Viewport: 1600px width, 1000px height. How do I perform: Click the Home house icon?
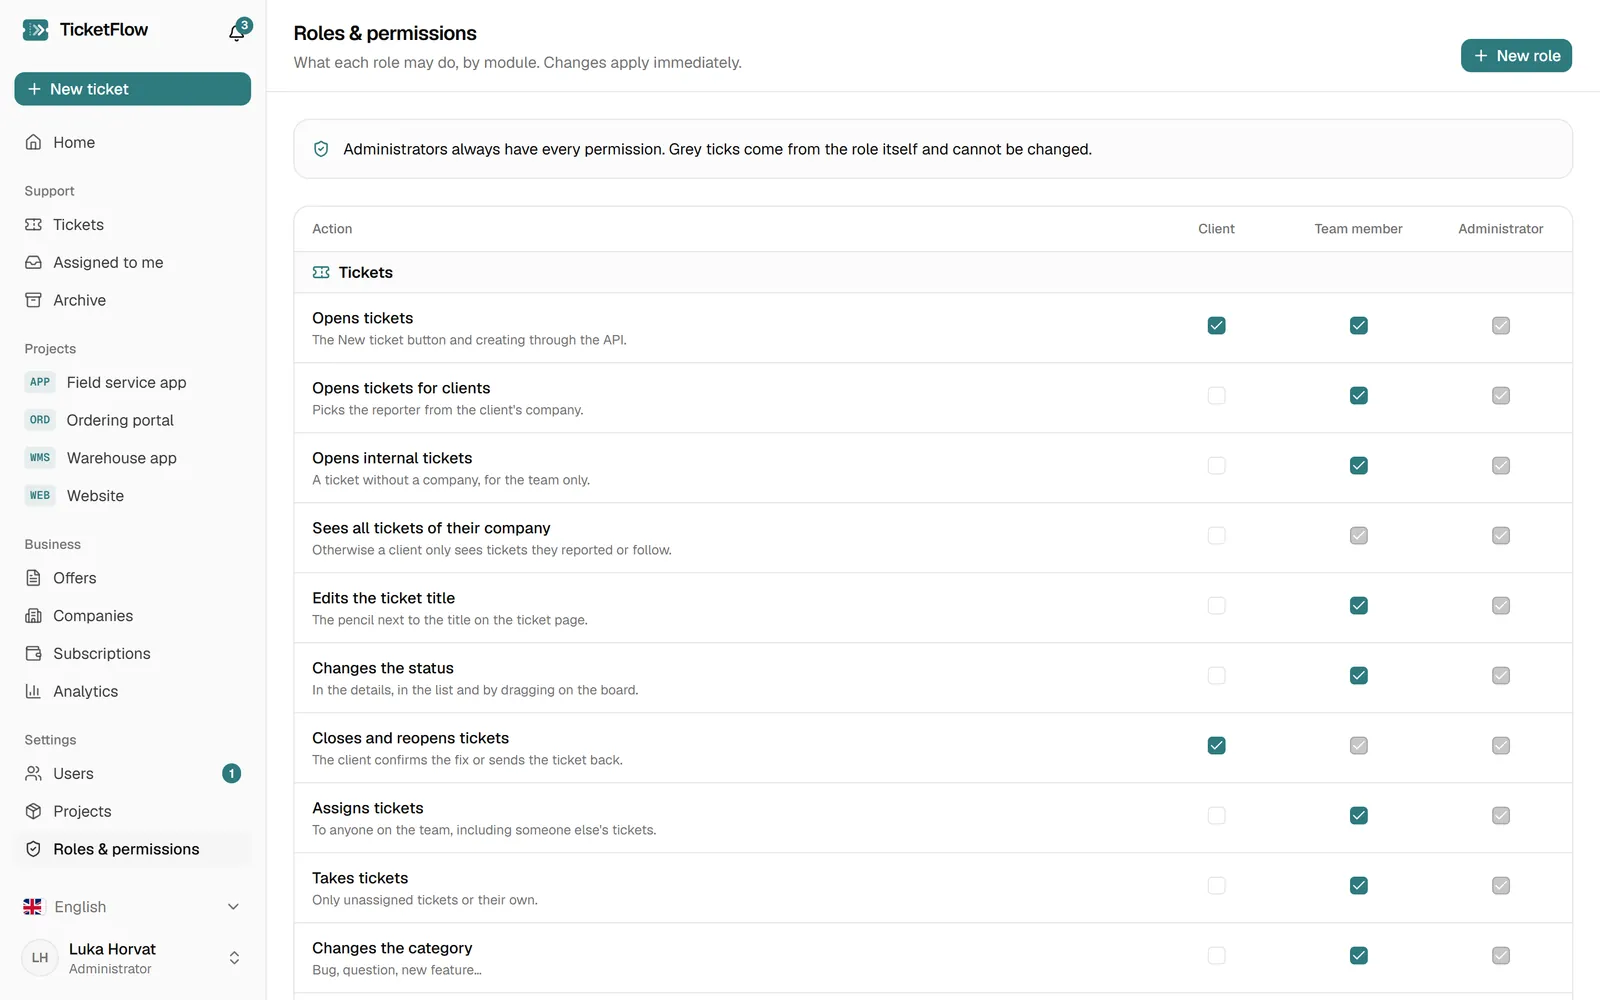click(x=33, y=142)
